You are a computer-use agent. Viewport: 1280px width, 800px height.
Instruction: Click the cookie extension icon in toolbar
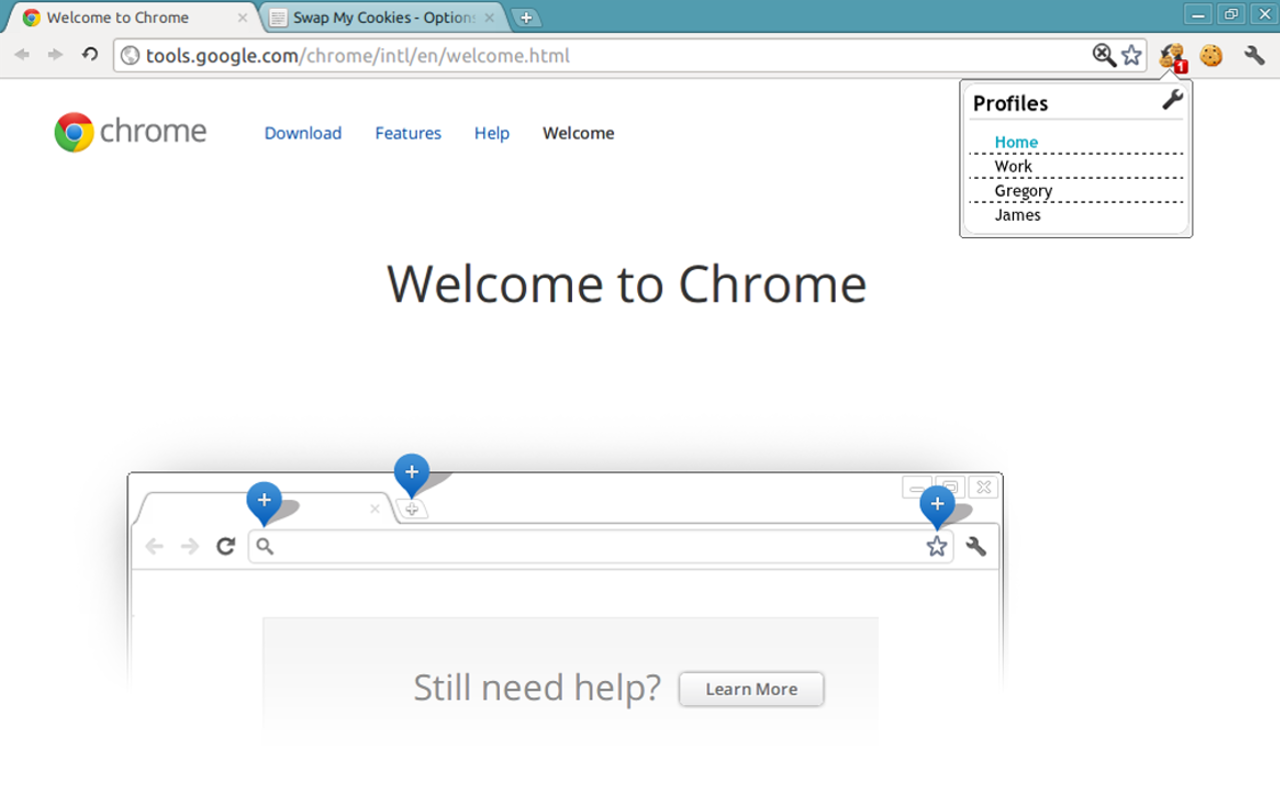point(1211,56)
